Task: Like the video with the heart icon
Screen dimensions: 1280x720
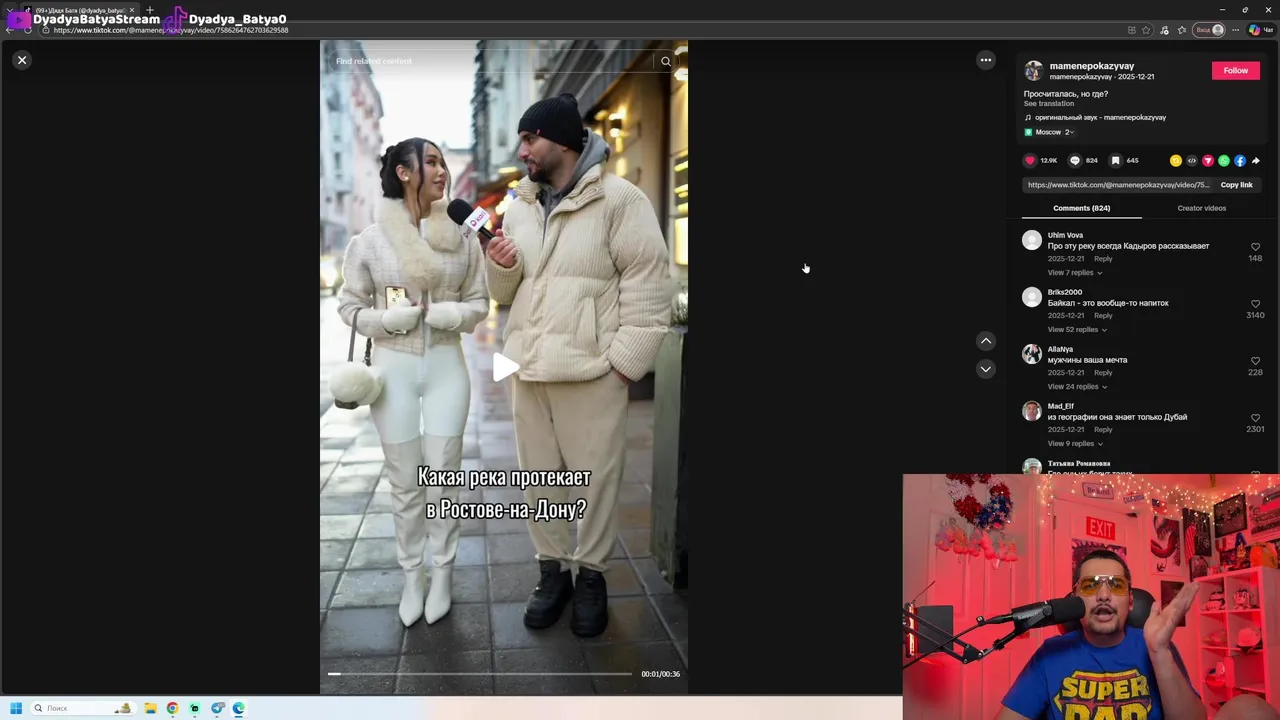Action: click(x=1030, y=160)
